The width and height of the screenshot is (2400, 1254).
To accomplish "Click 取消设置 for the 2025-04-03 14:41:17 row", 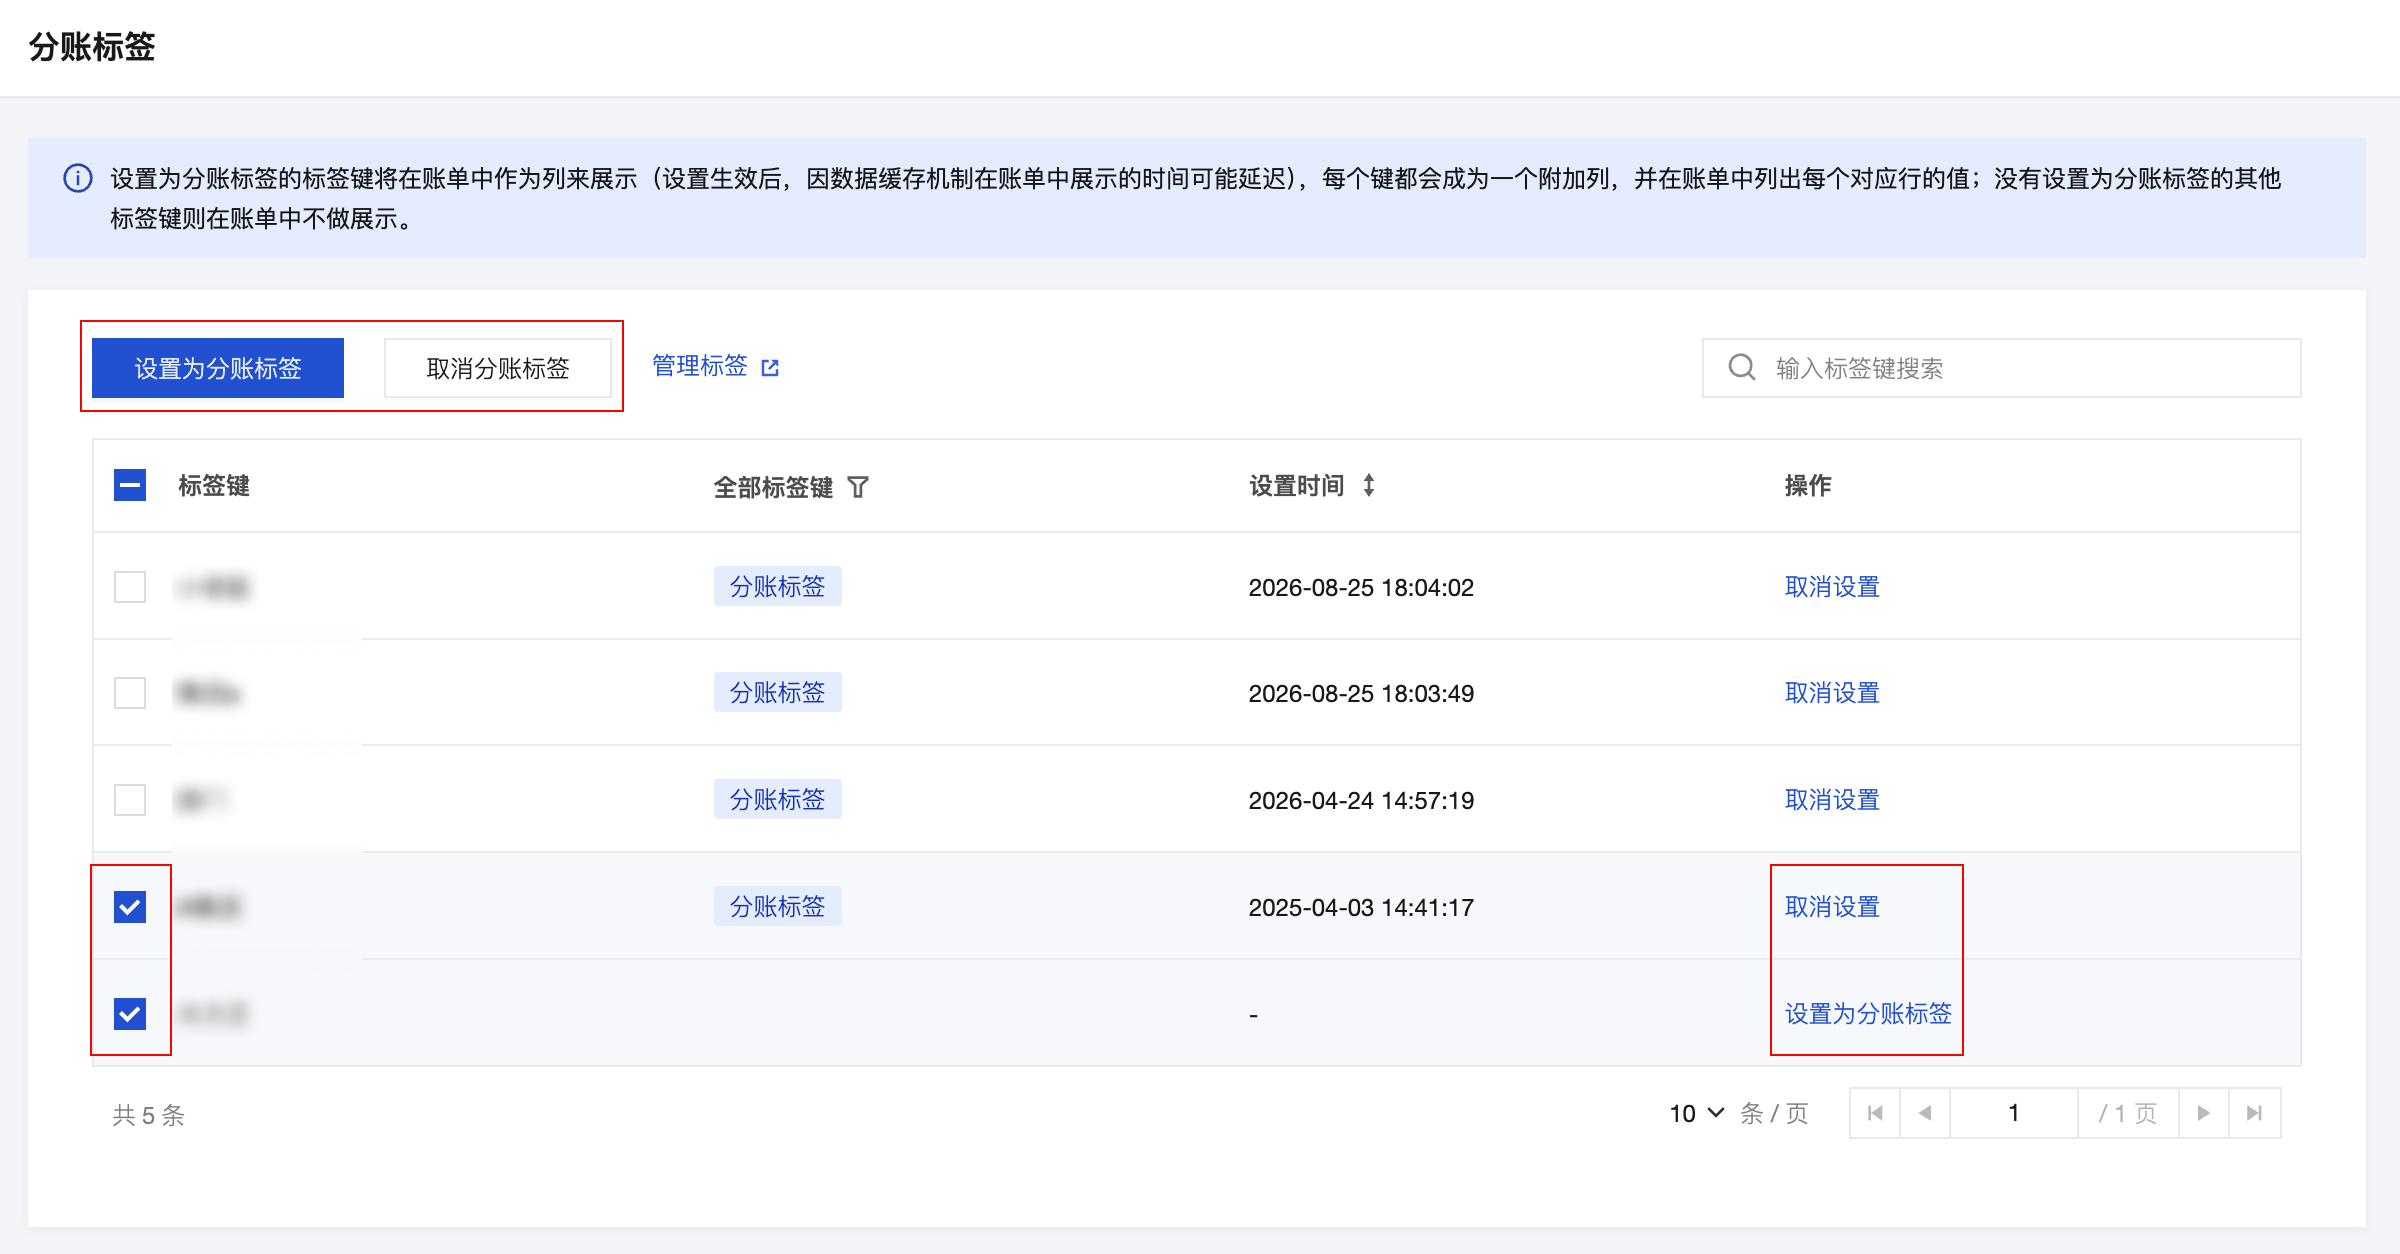I will coord(1832,907).
